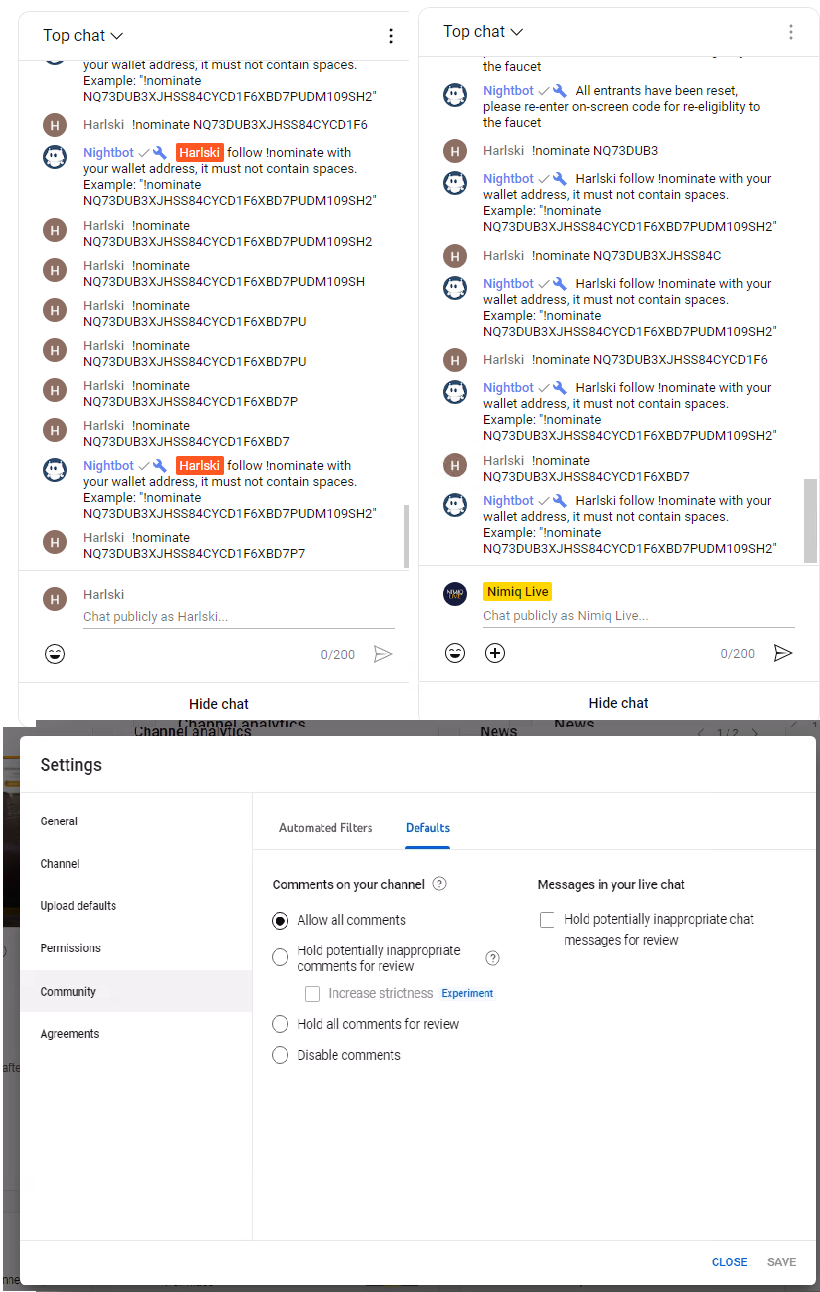Open three-dot menu in Nimiq Live chat
The height and width of the screenshot is (1292, 820).
pos(790,32)
